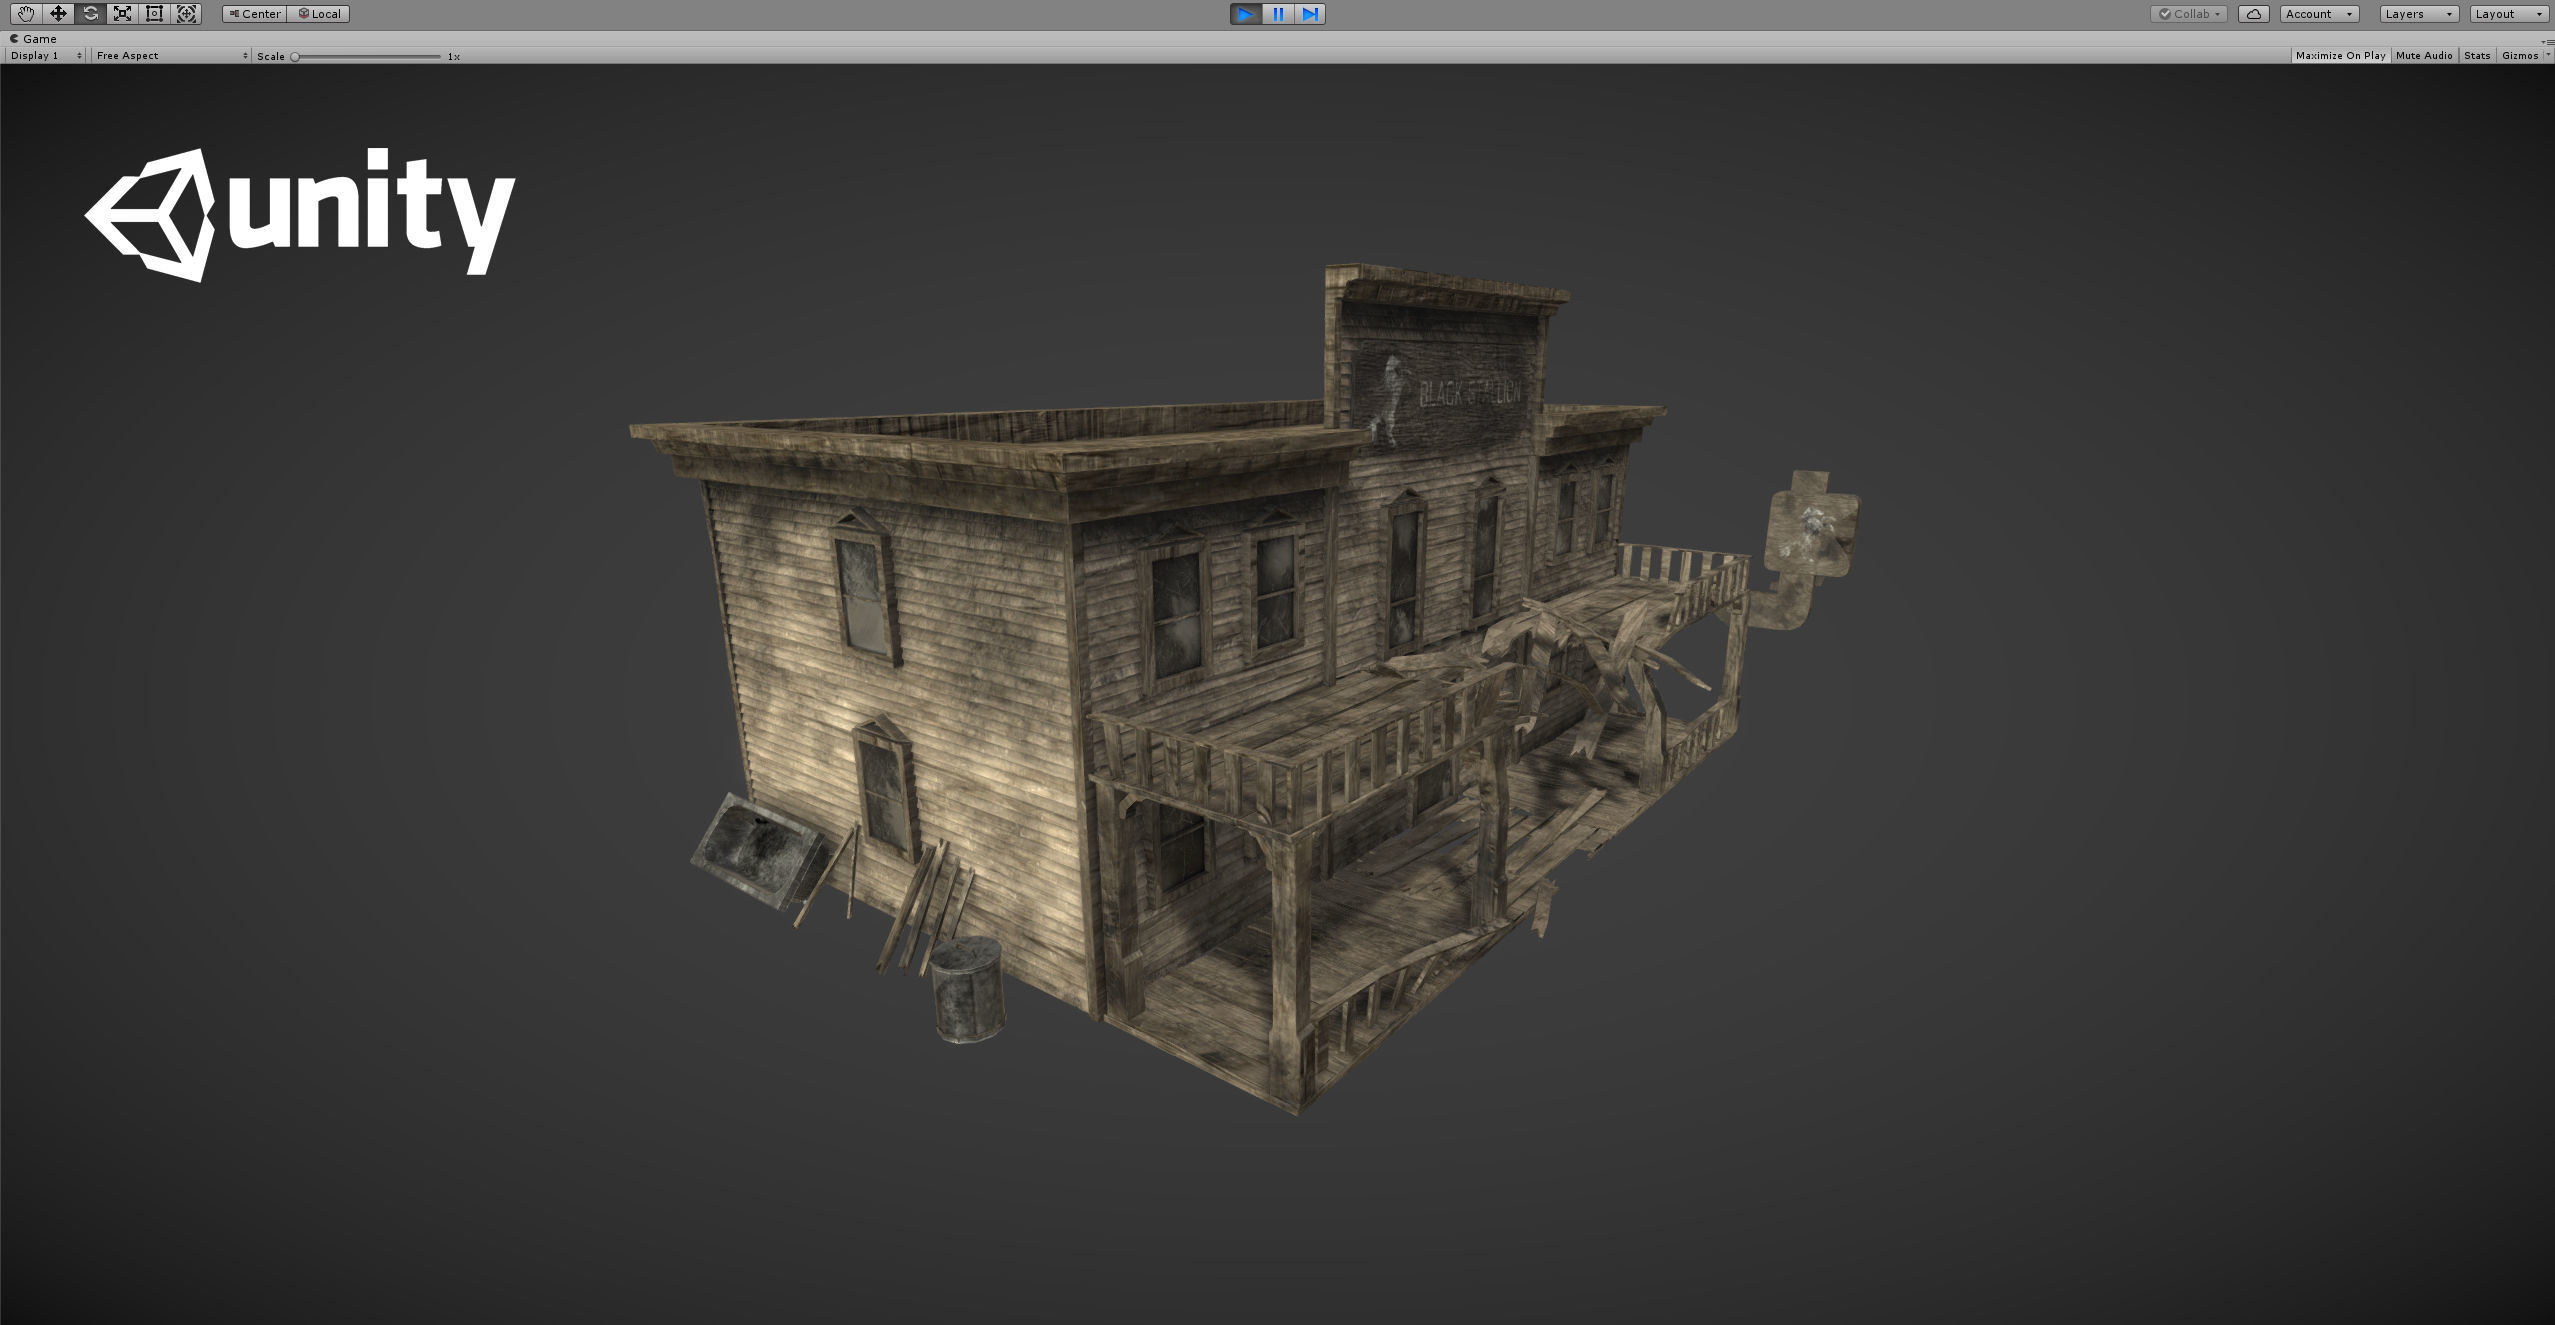
Task: Choose the Rect transform tool
Action: tap(154, 14)
